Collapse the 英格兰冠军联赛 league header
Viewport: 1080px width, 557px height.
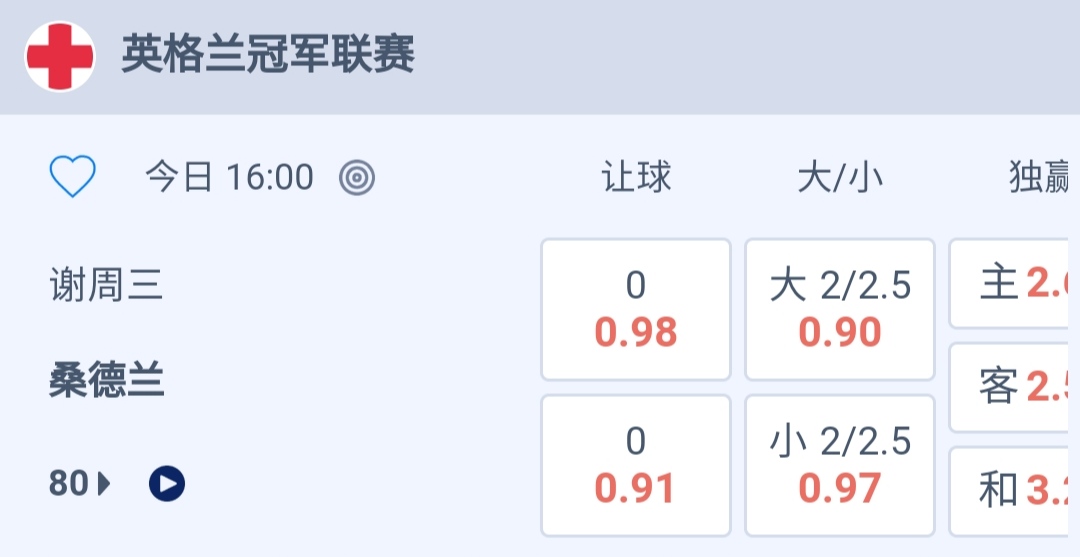pyautogui.click(x=268, y=55)
